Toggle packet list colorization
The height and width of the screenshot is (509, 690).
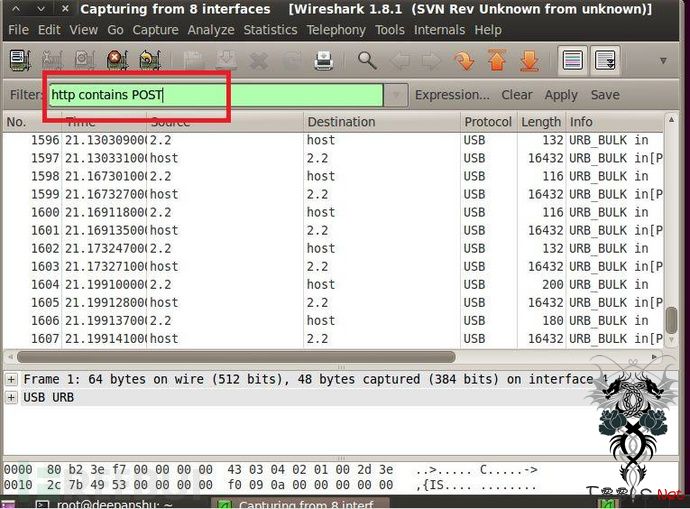click(573, 61)
